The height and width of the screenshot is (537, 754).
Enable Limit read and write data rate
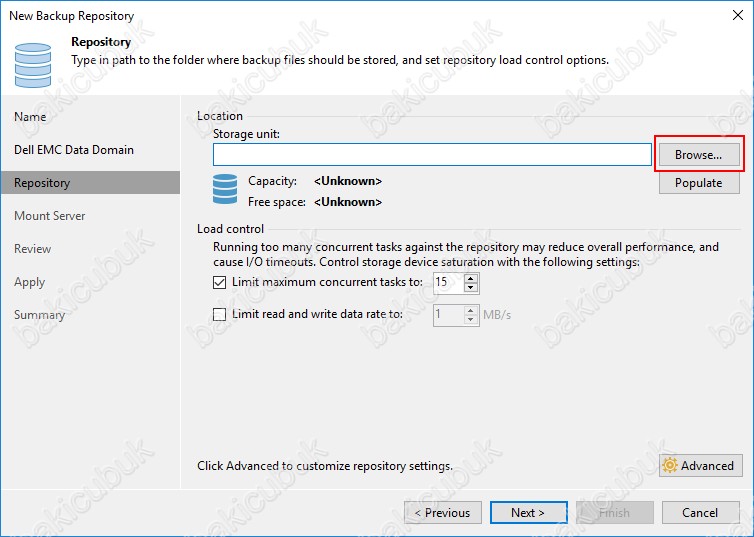[219, 314]
